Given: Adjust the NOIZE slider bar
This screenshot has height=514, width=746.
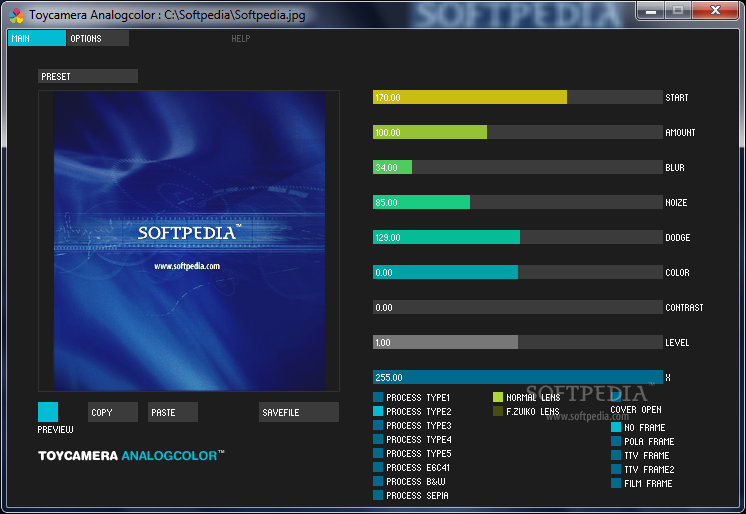Looking at the screenshot, I should coord(518,202).
